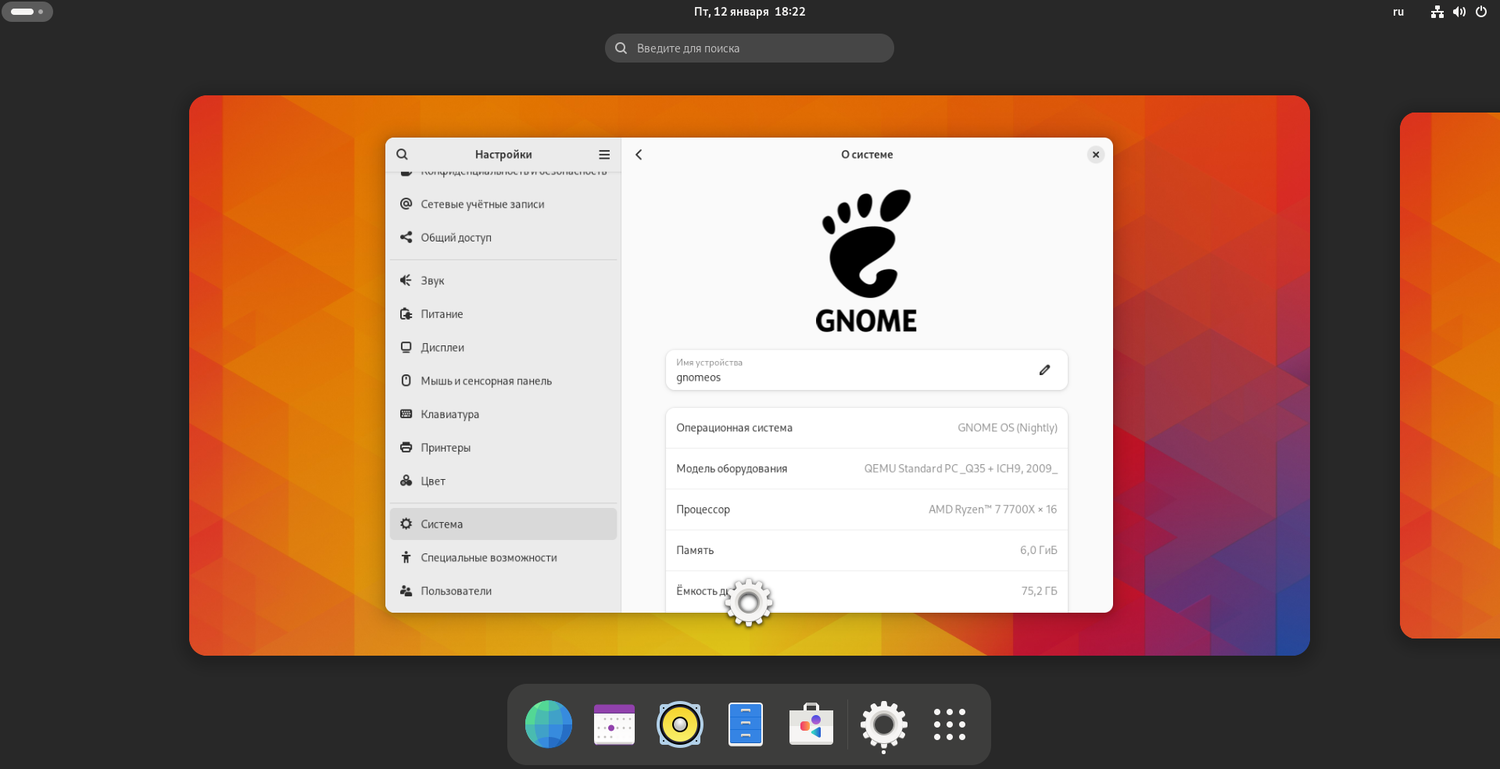Open the yellow speaker music app in dock
1500x769 pixels.
tap(680, 724)
